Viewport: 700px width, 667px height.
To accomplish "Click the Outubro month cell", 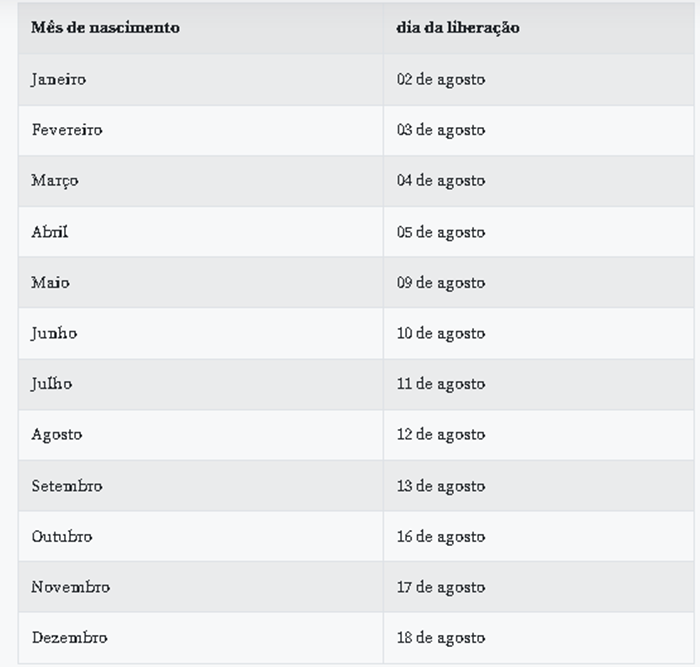I will [61, 537].
